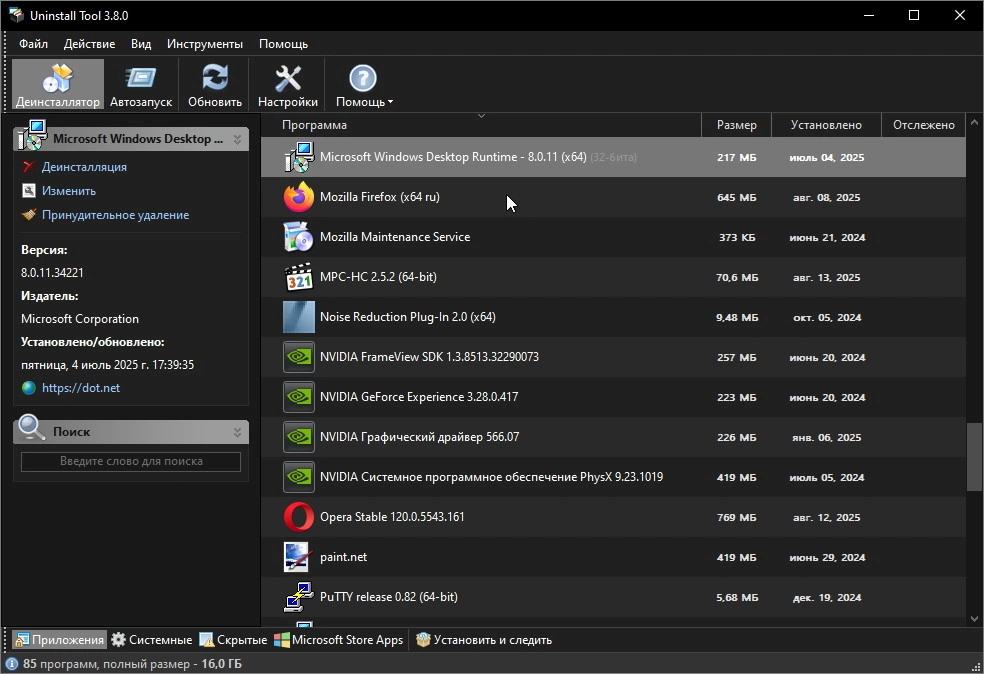Click the Uninstall Tool title bar app icon
The height and width of the screenshot is (674, 984).
[x=16, y=15]
